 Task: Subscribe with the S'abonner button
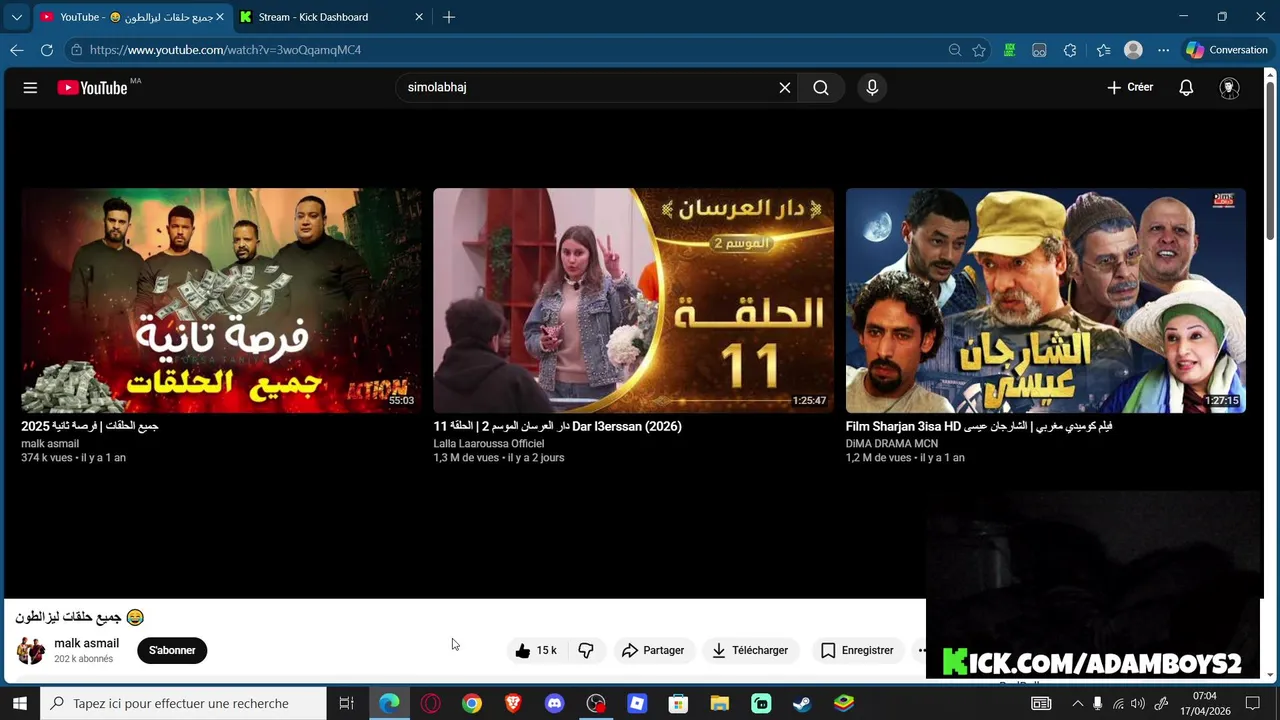pyautogui.click(x=172, y=651)
